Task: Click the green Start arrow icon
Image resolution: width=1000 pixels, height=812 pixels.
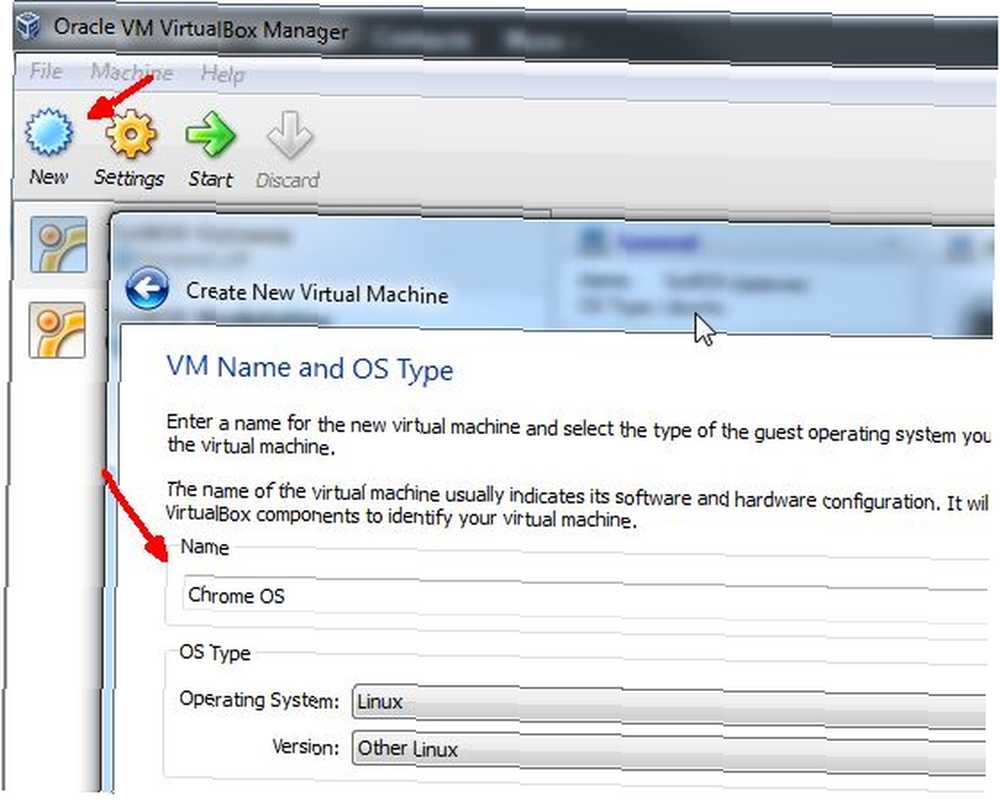Action: tap(210, 135)
